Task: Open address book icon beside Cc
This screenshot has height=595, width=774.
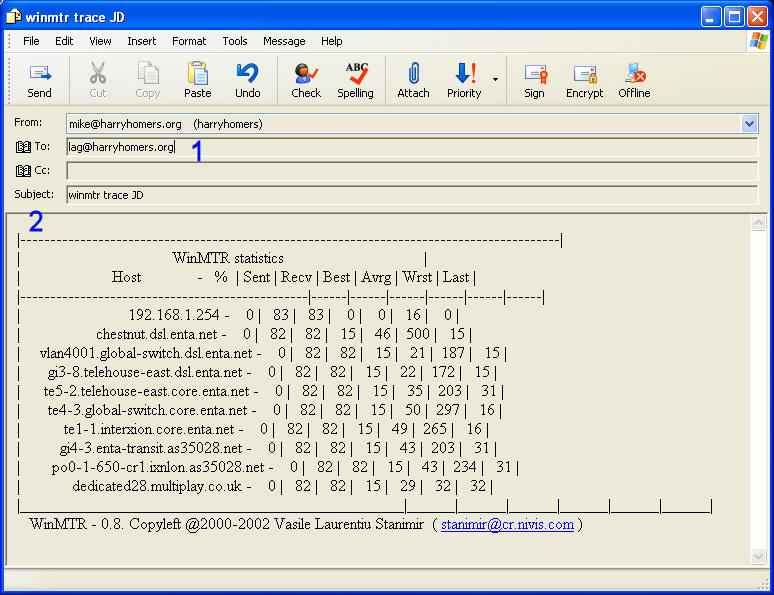Action: click(x=23, y=171)
